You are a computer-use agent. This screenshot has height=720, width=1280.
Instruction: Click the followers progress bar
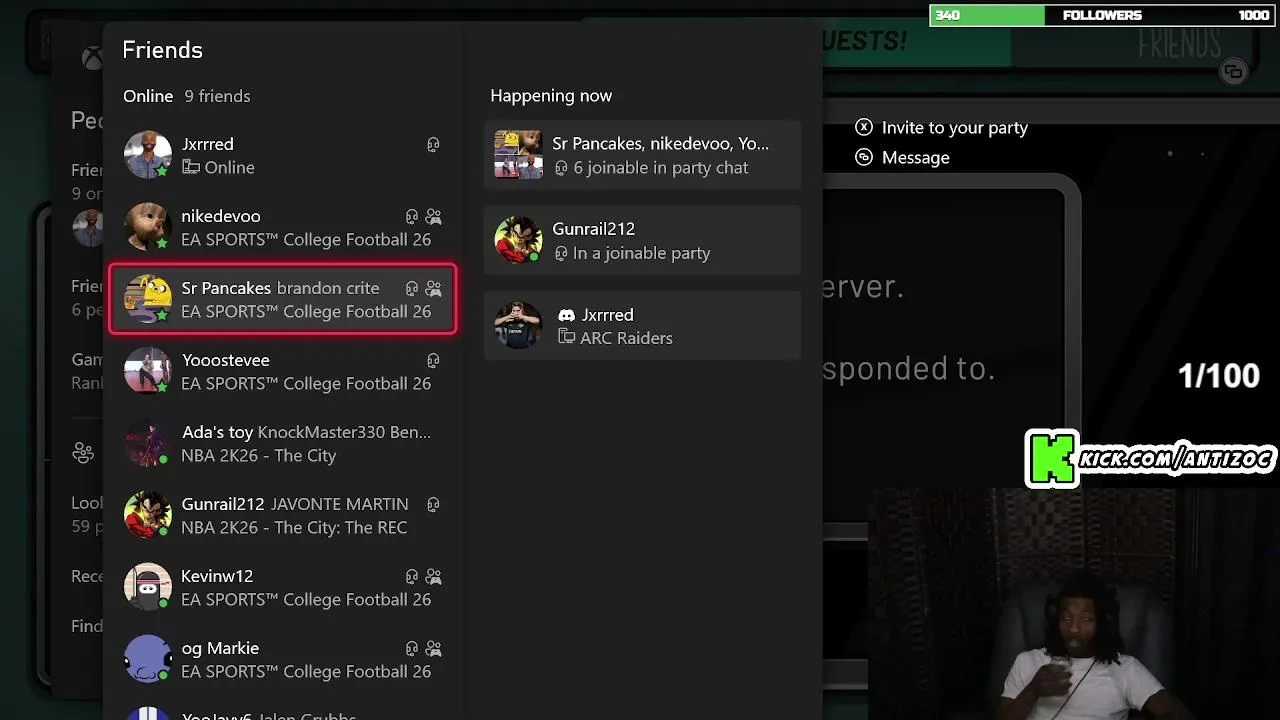pos(1100,15)
